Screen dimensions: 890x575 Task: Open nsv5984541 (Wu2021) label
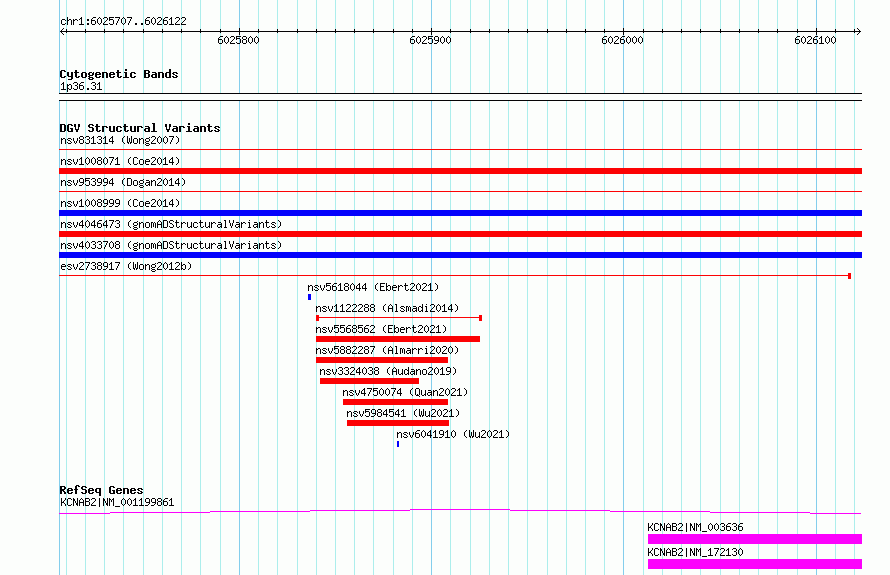coord(403,413)
